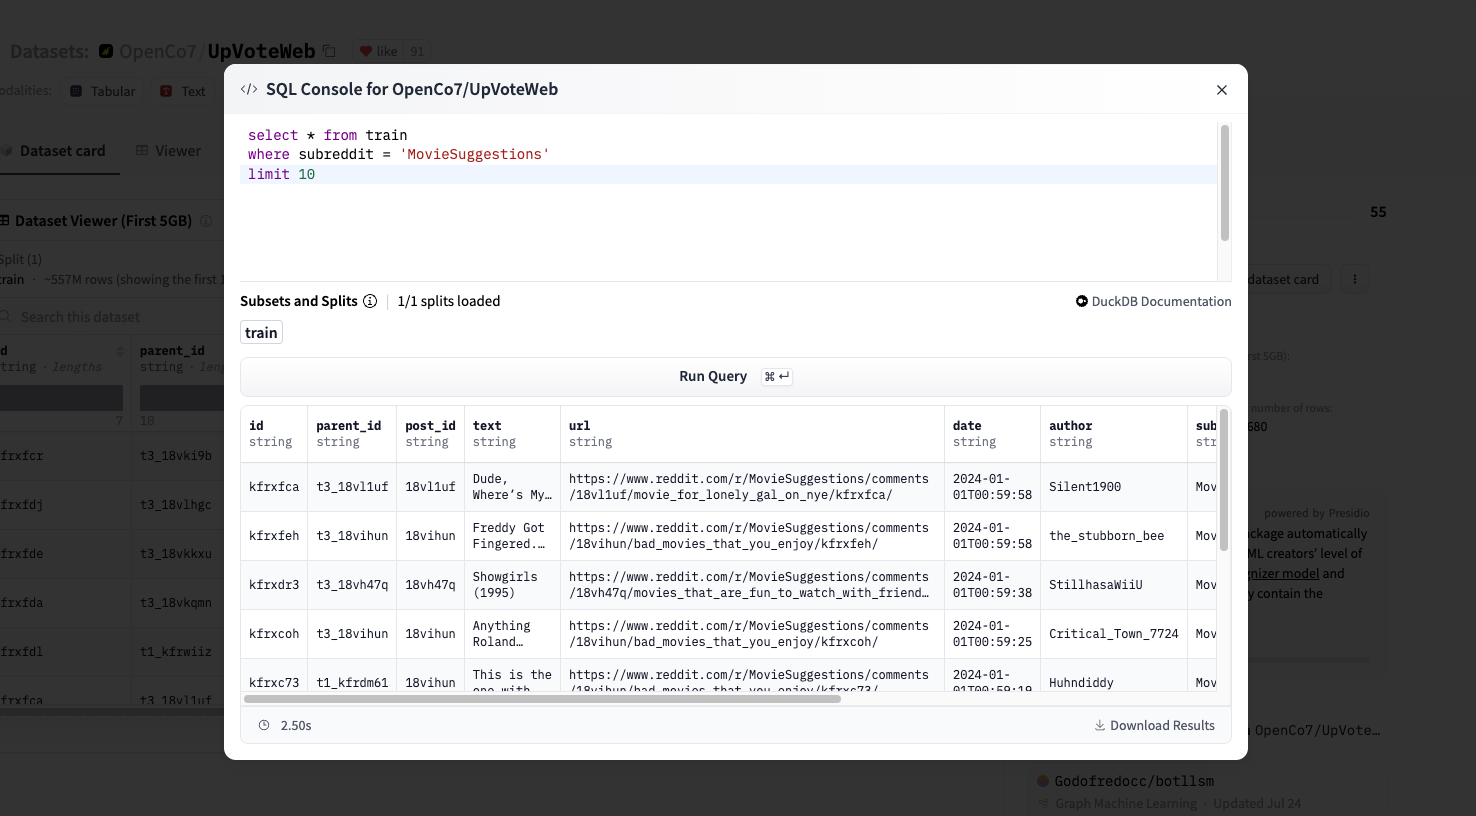Click the clock icon showing query time
Screen dimensions: 1476x816
[264, 726]
